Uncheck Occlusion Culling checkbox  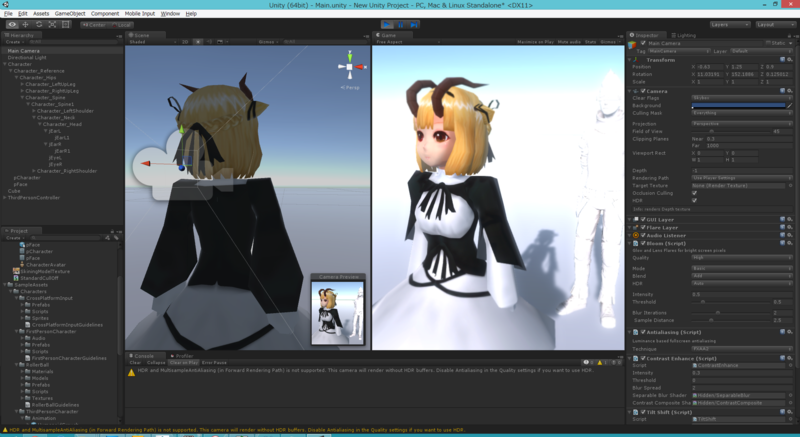694,193
